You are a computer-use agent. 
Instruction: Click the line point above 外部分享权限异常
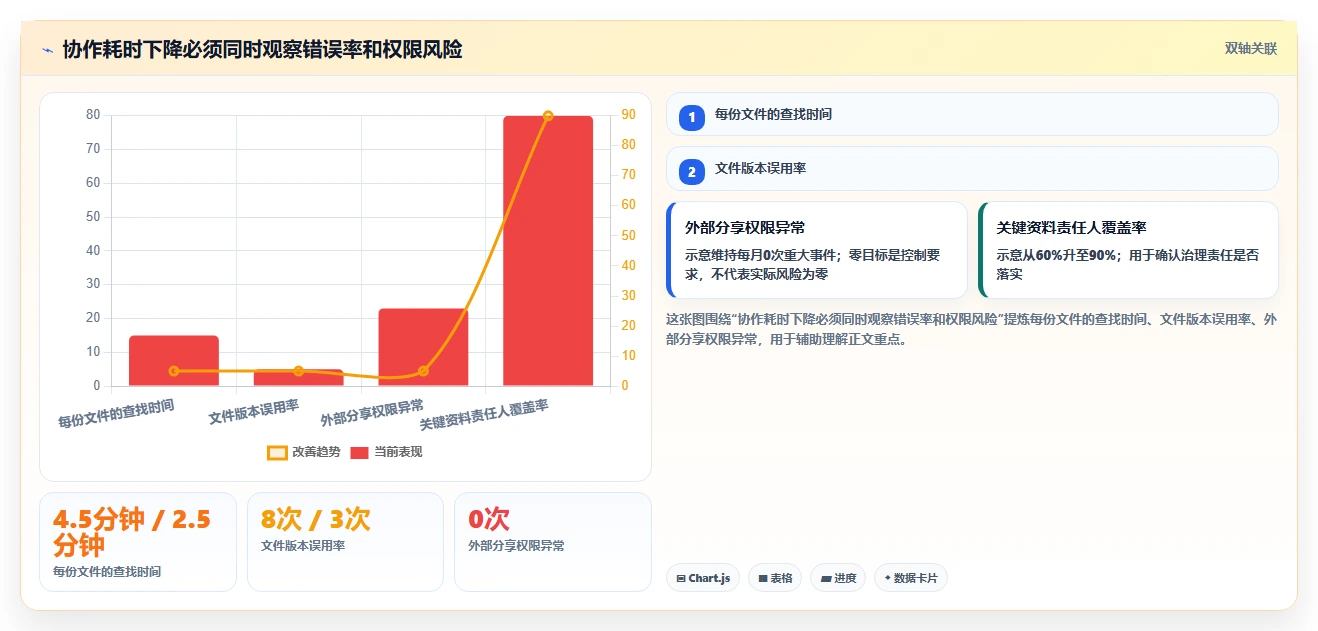coord(423,371)
